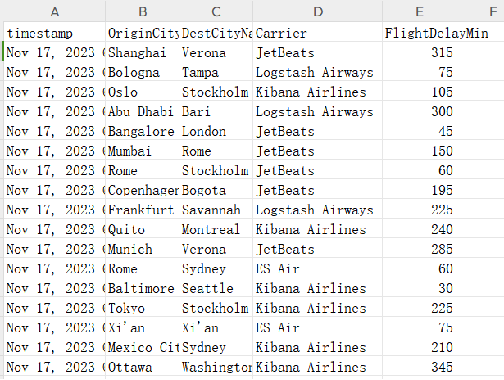Select the Shanghai origin city cell
This screenshot has height=380, width=504.
tap(143, 52)
